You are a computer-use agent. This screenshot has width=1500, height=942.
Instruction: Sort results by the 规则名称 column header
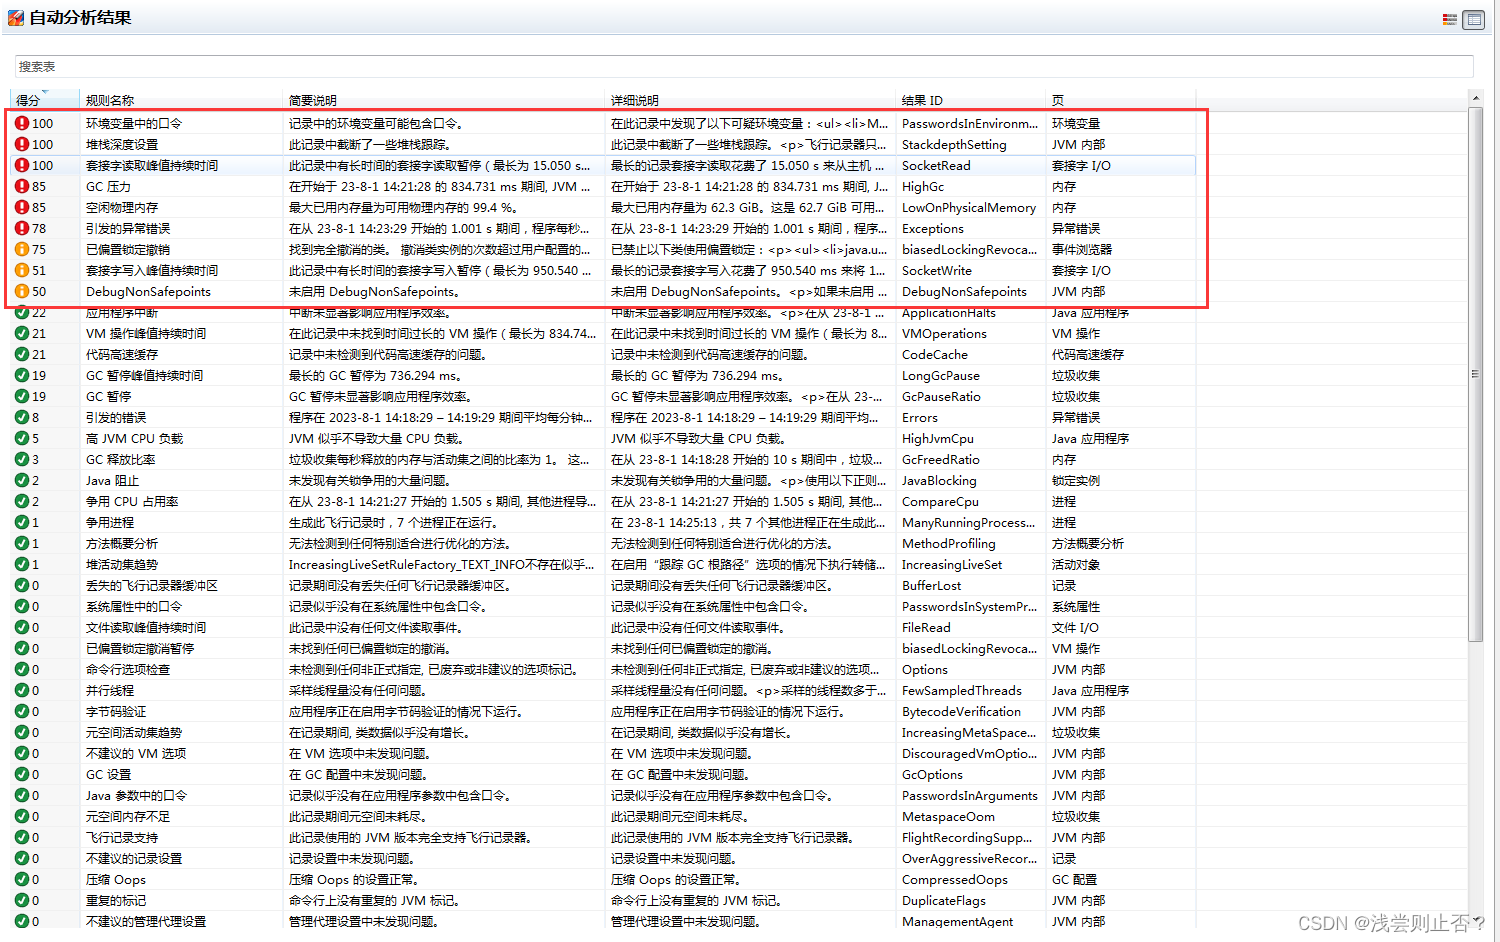coord(112,99)
